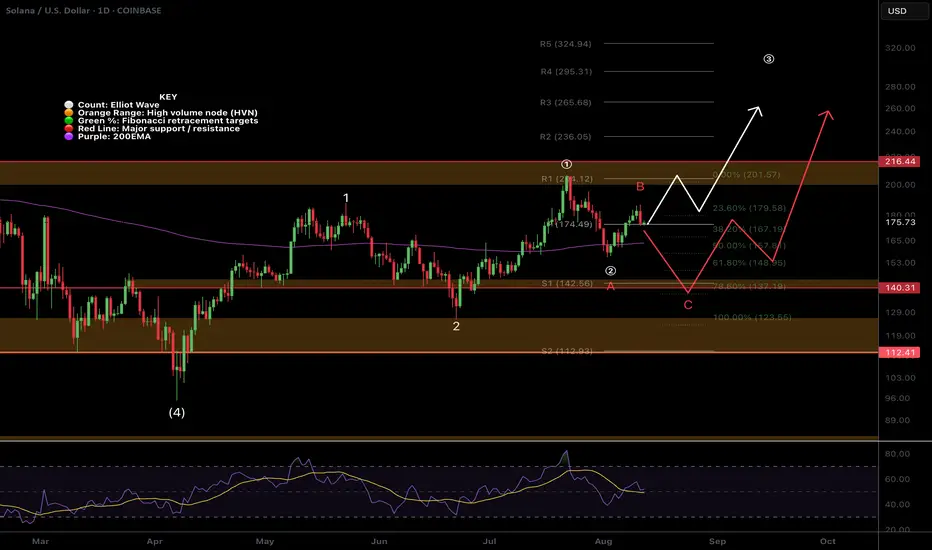Select the 216.44 red price label
Viewport: 932px width, 550px height.
point(899,162)
